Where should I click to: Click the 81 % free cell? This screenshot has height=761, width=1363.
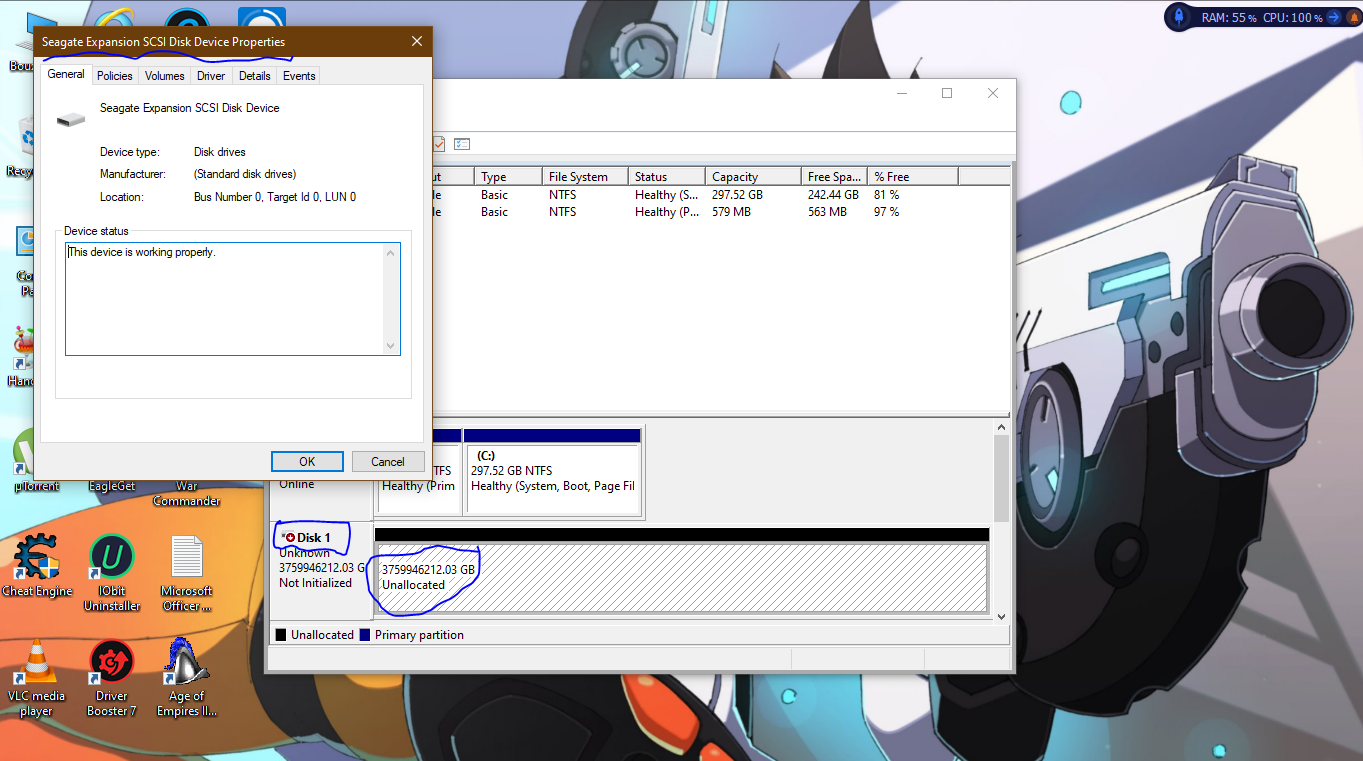pyautogui.click(x=887, y=195)
